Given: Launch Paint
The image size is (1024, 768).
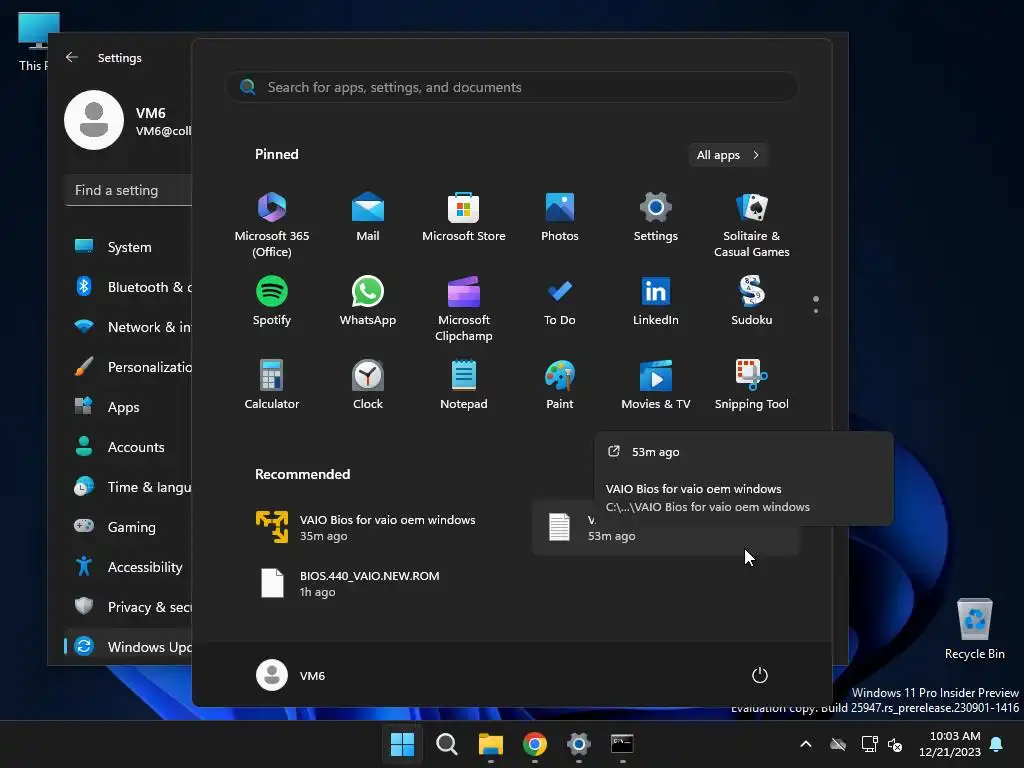Looking at the screenshot, I should [560, 384].
